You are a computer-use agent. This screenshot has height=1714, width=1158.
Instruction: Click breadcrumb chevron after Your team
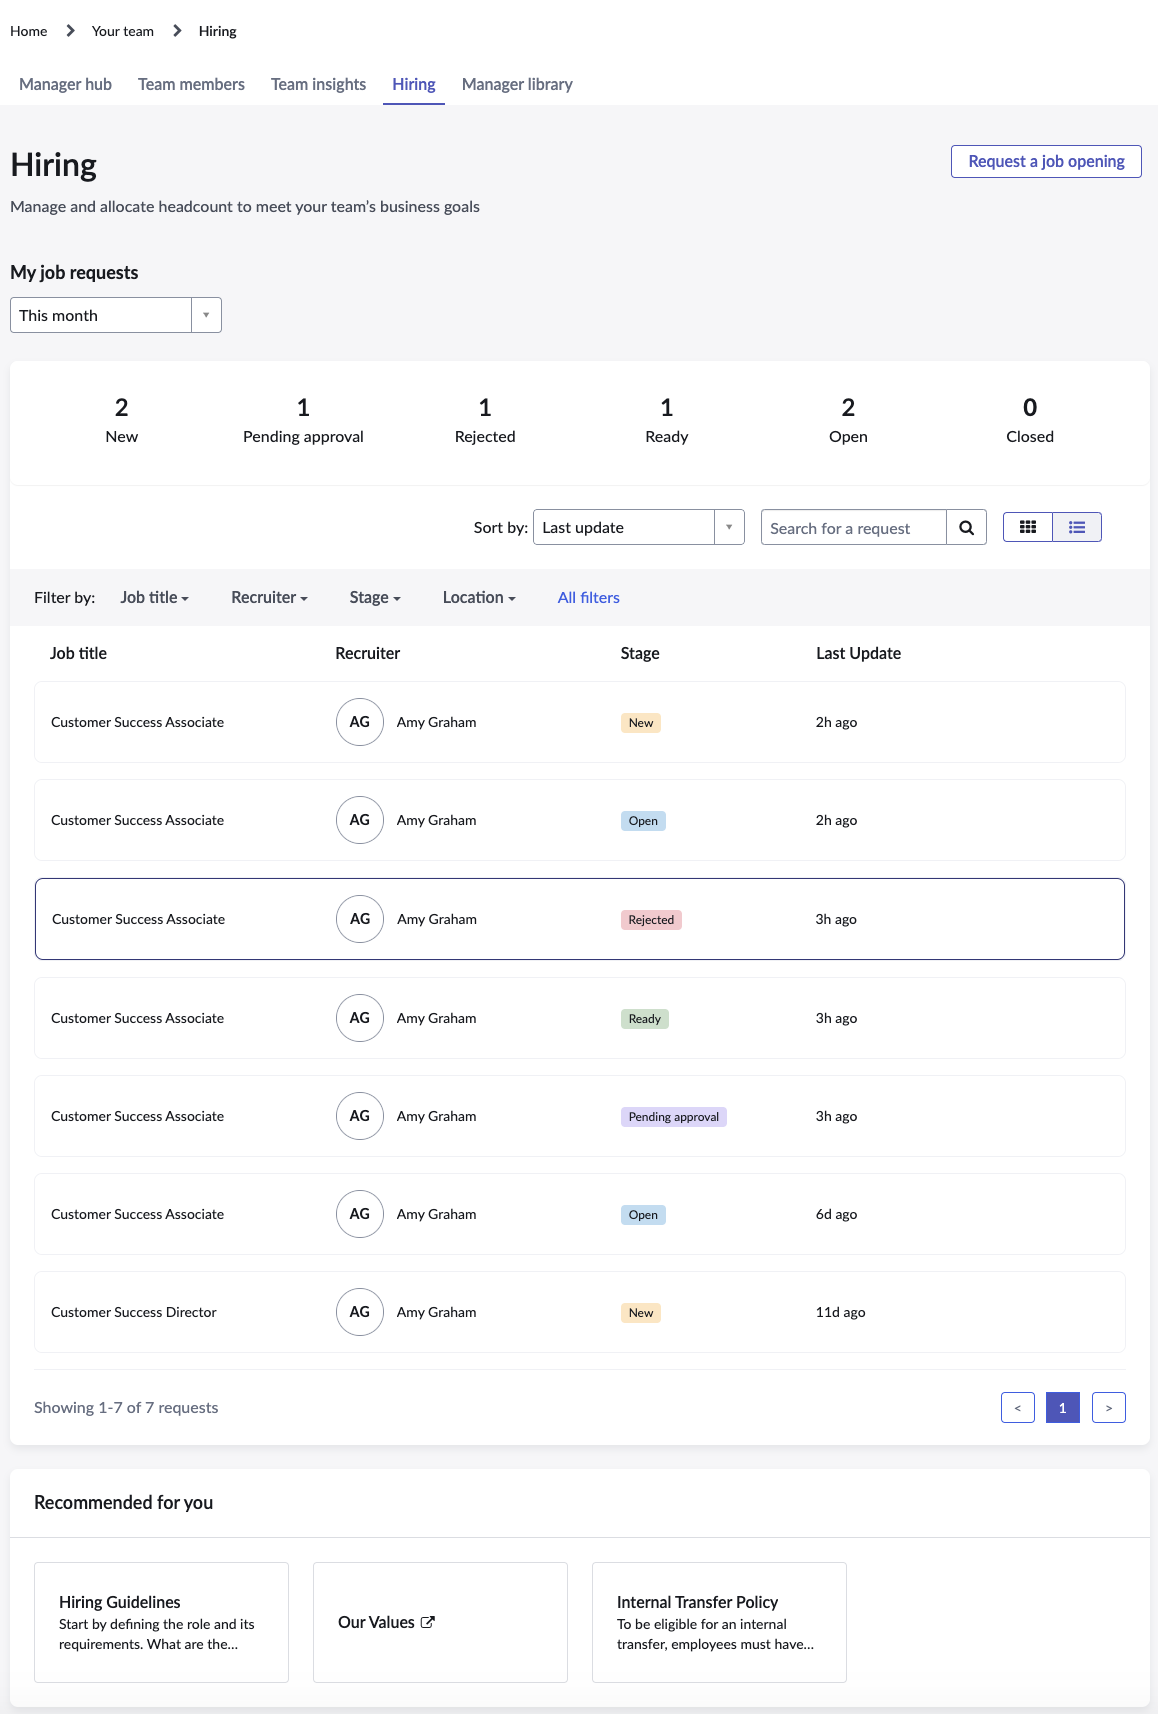(x=177, y=31)
